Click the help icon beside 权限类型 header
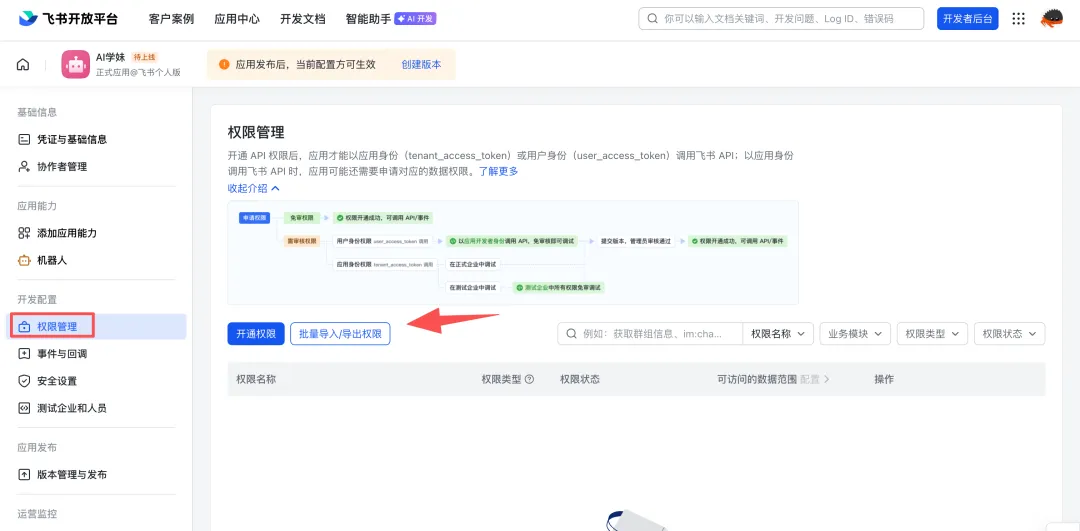This screenshot has width=1080, height=531. click(530, 379)
